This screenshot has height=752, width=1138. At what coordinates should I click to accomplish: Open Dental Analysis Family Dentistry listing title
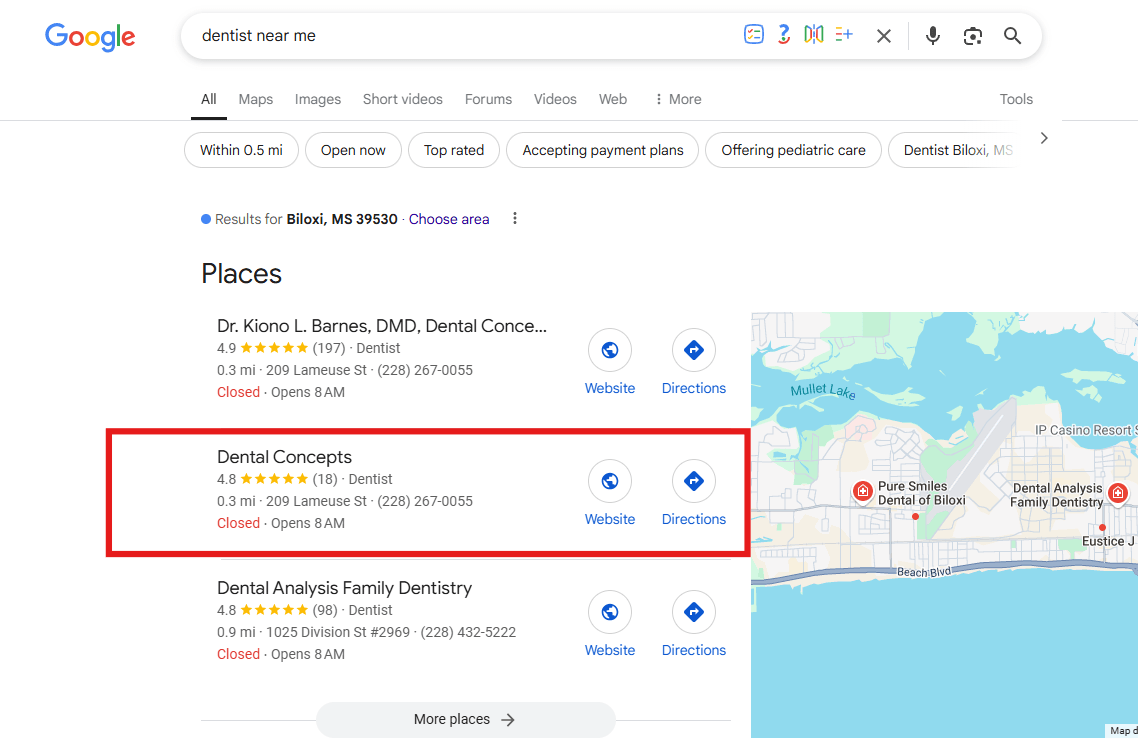tap(345, 588)
